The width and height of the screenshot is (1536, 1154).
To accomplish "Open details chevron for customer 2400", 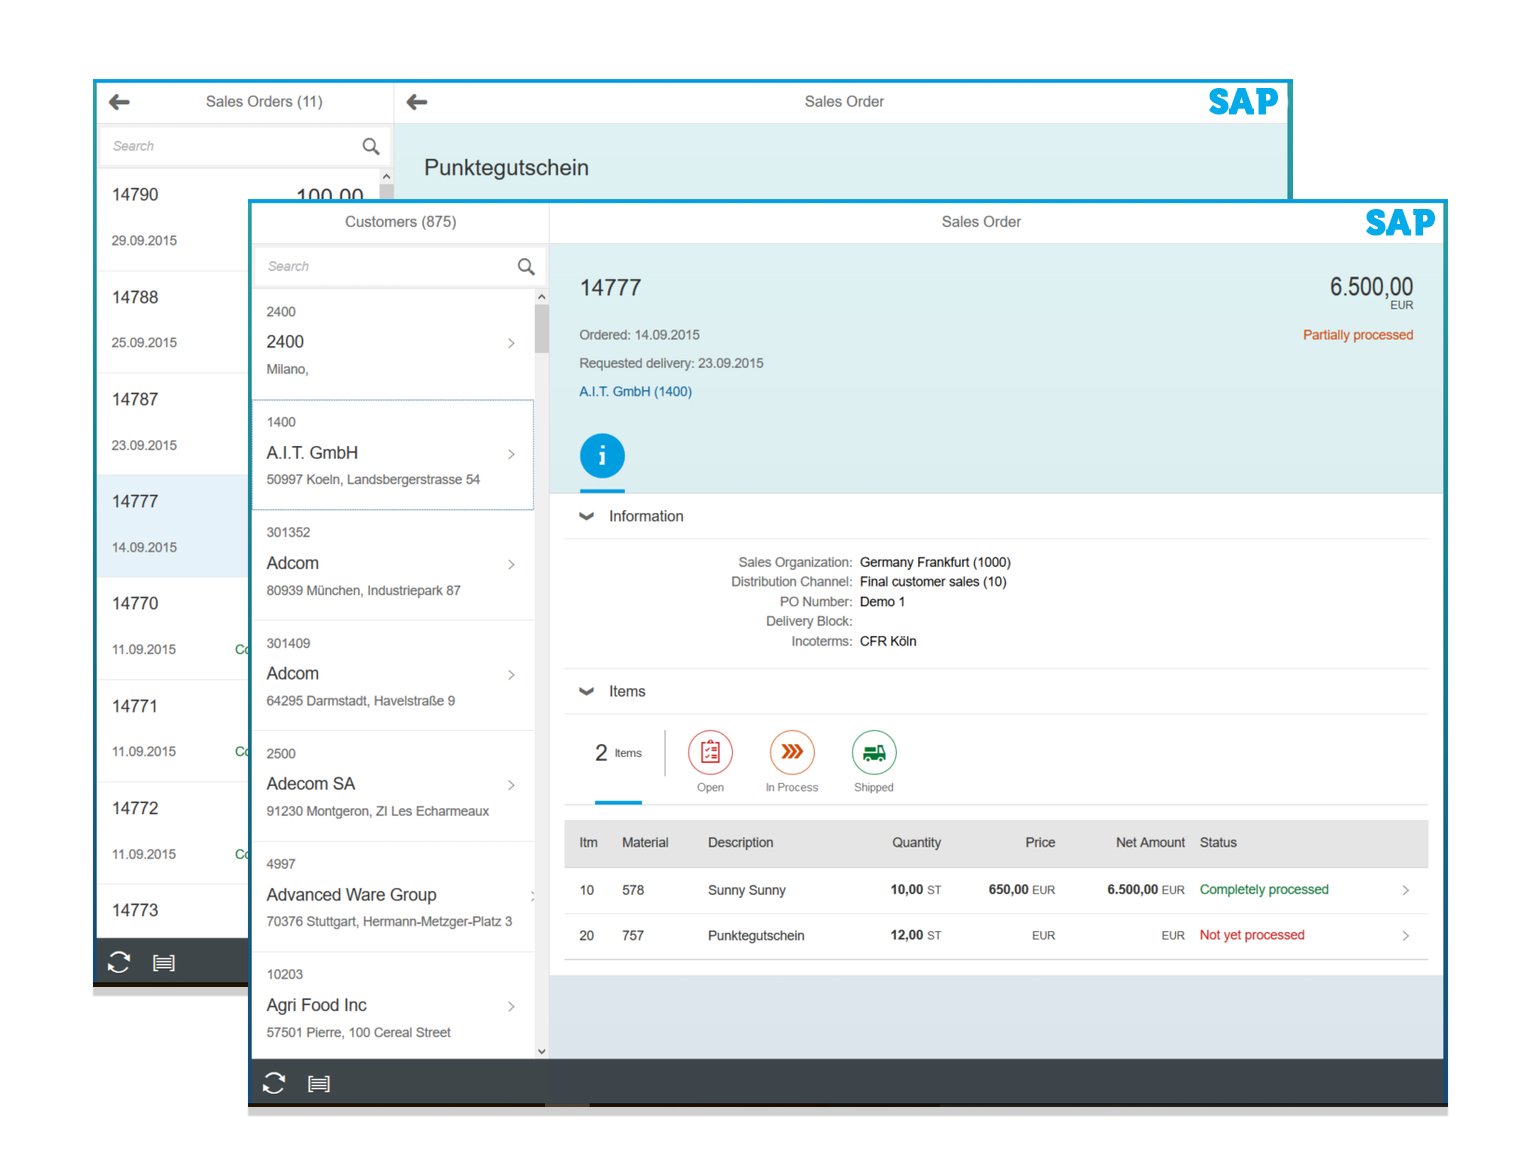I will pos(511,343).
